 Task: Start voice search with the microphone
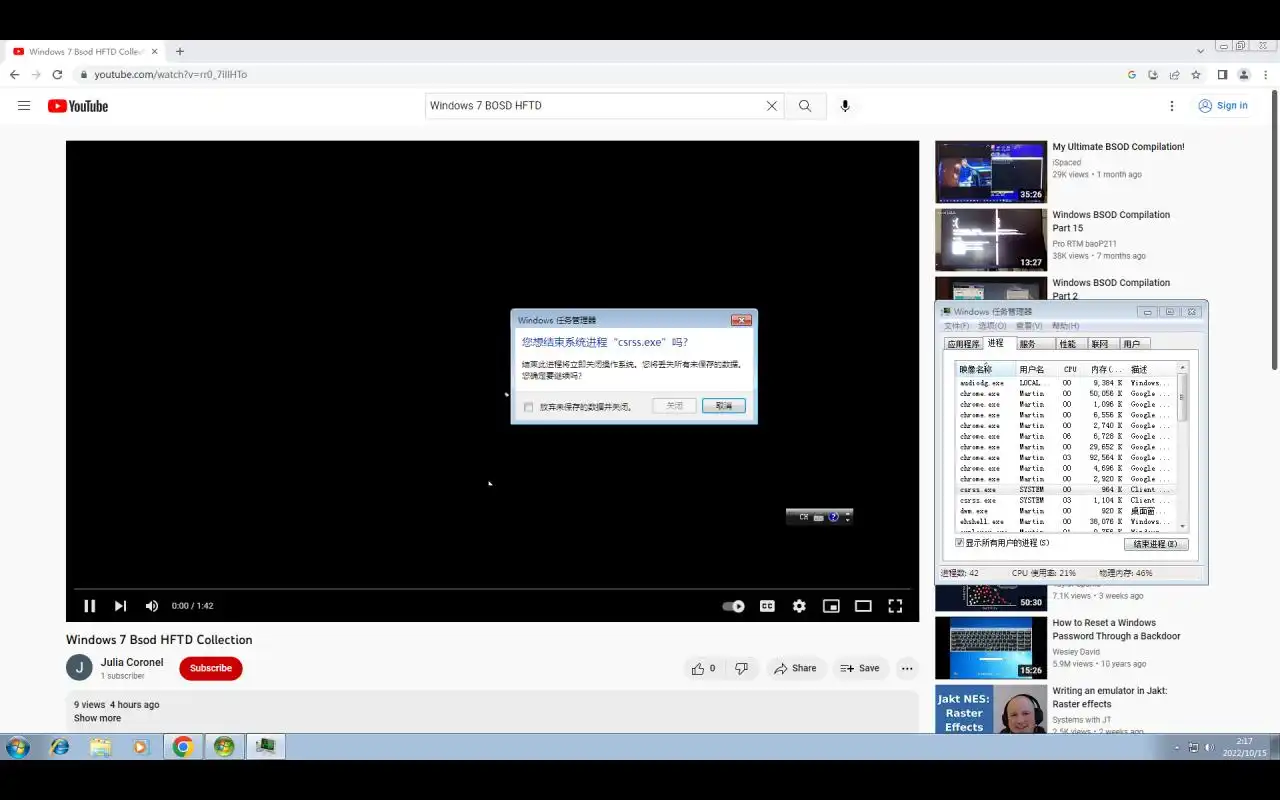845,106
